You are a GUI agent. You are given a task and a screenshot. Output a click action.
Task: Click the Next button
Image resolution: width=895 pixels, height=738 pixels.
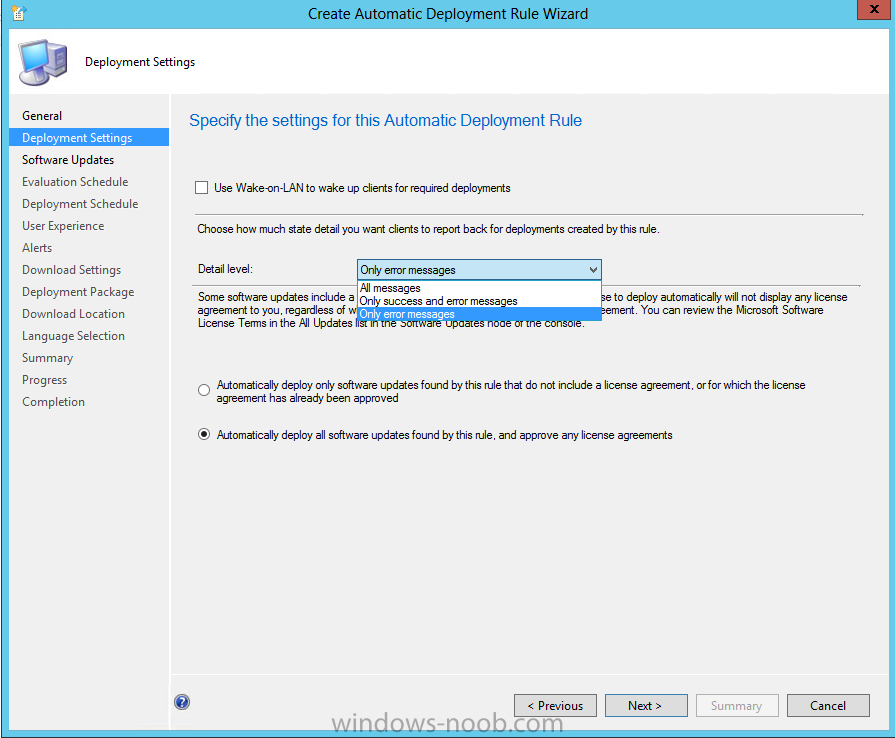646,705
